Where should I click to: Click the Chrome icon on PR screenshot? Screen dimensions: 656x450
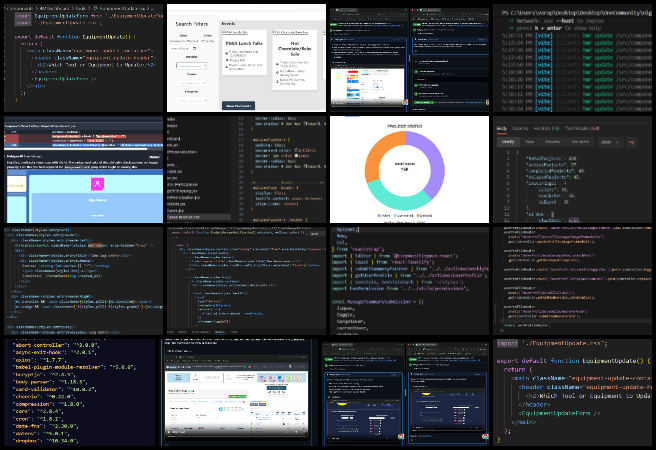click(x=401, y=437)
